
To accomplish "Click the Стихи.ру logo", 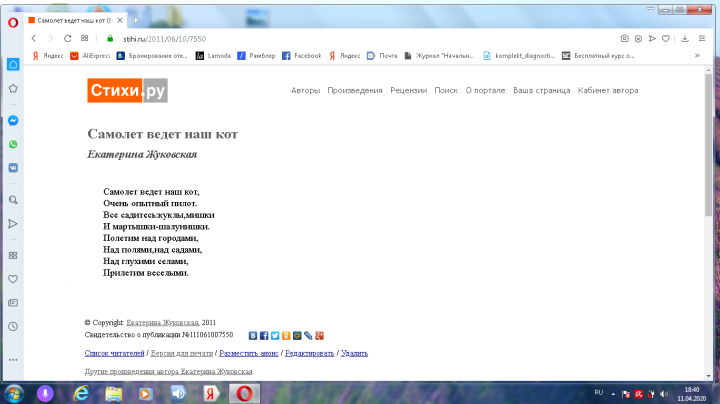I will [x=128, y=90].
